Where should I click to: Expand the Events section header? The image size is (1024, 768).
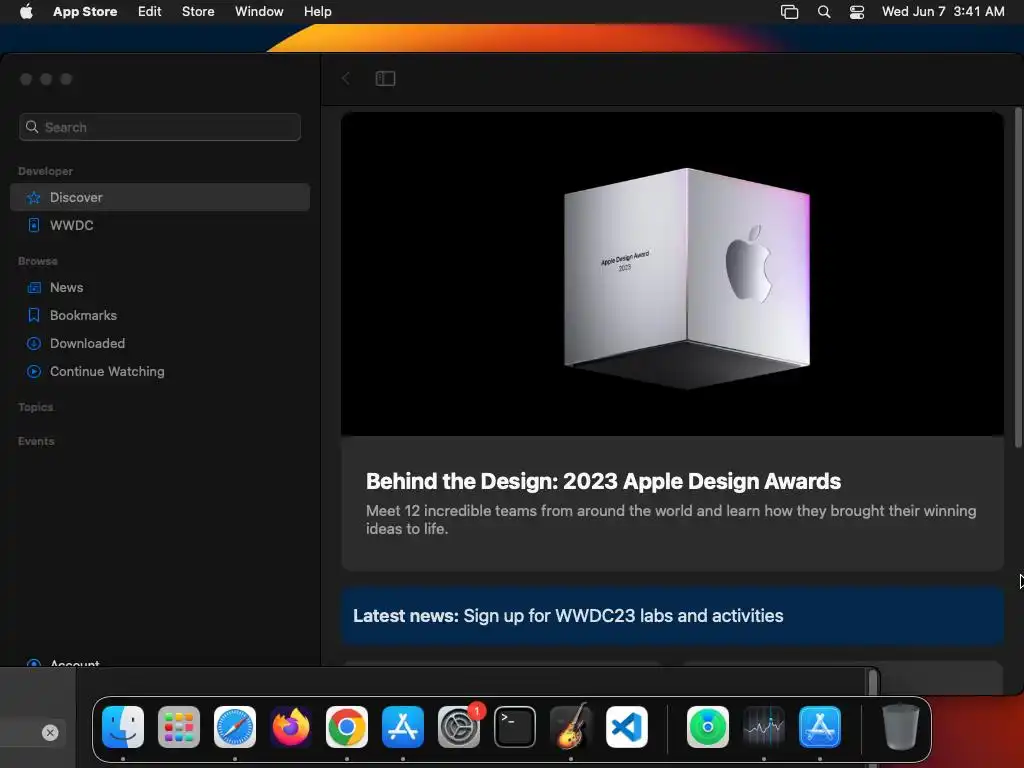click(x=37, y=441)
